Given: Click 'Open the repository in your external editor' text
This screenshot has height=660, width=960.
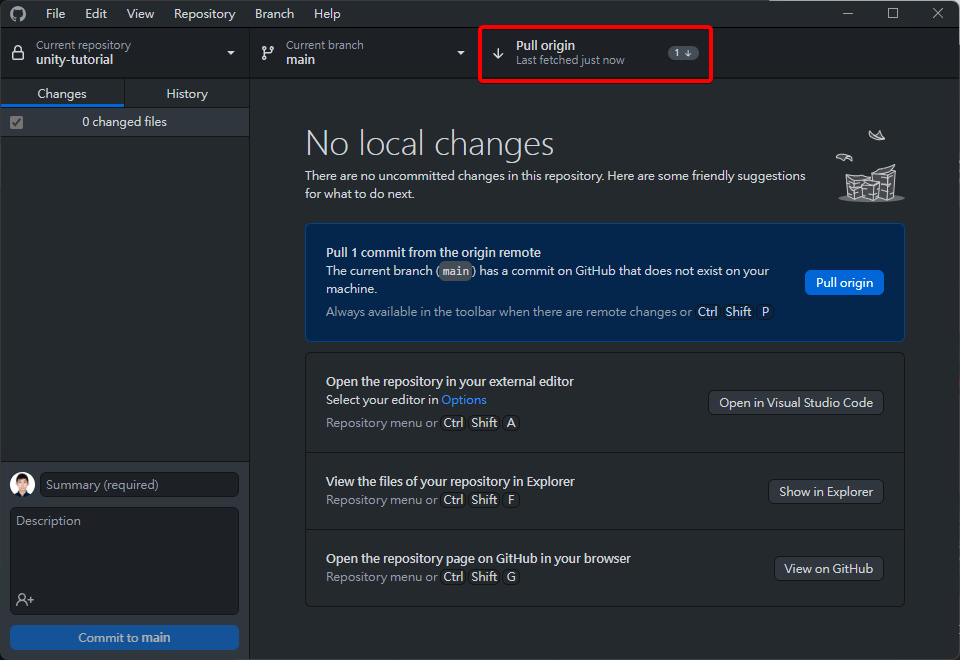Looking at the screenshot, I should (450, 381).
